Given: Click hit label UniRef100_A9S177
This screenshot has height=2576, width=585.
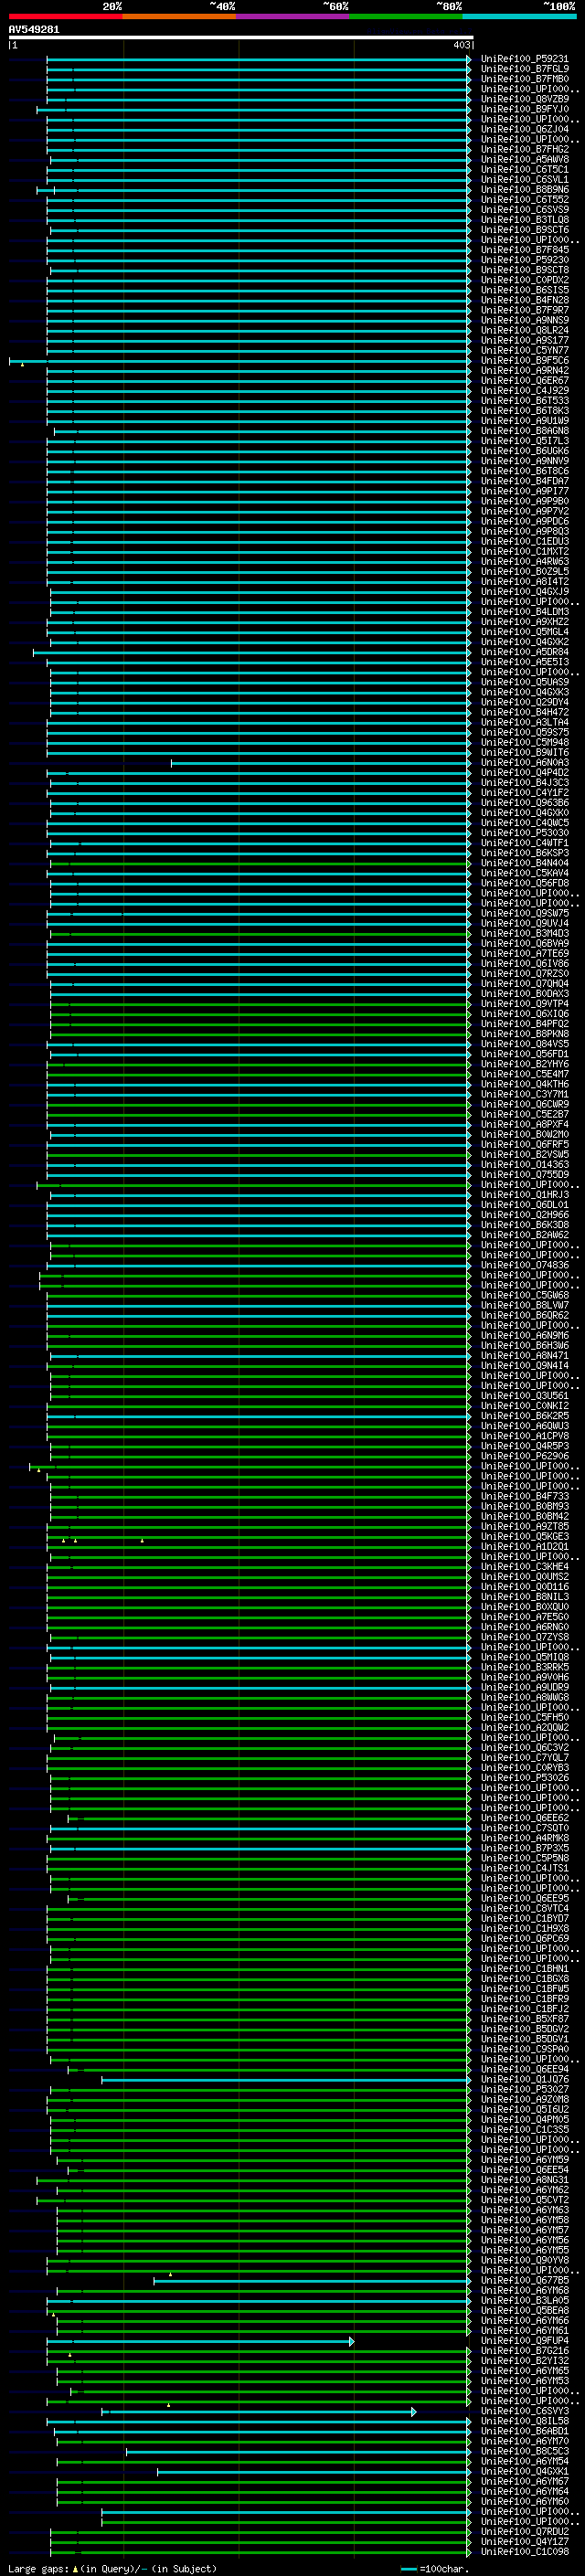Looking at the screenshot, I should point(524,341).
